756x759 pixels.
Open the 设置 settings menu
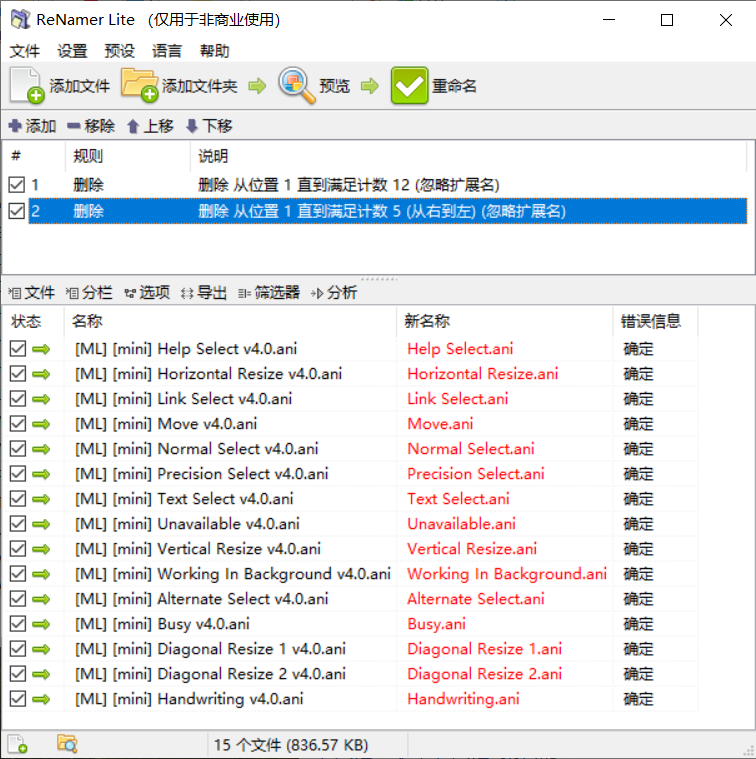pyautogui.click(x=72, y=51)
